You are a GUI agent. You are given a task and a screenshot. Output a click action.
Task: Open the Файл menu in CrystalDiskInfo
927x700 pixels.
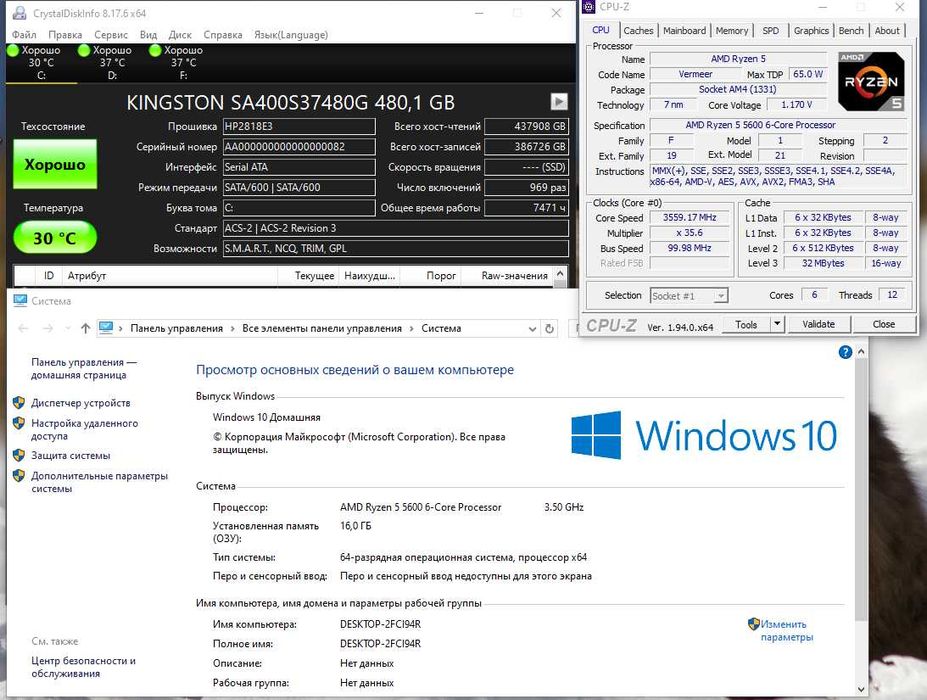(24, 35)
